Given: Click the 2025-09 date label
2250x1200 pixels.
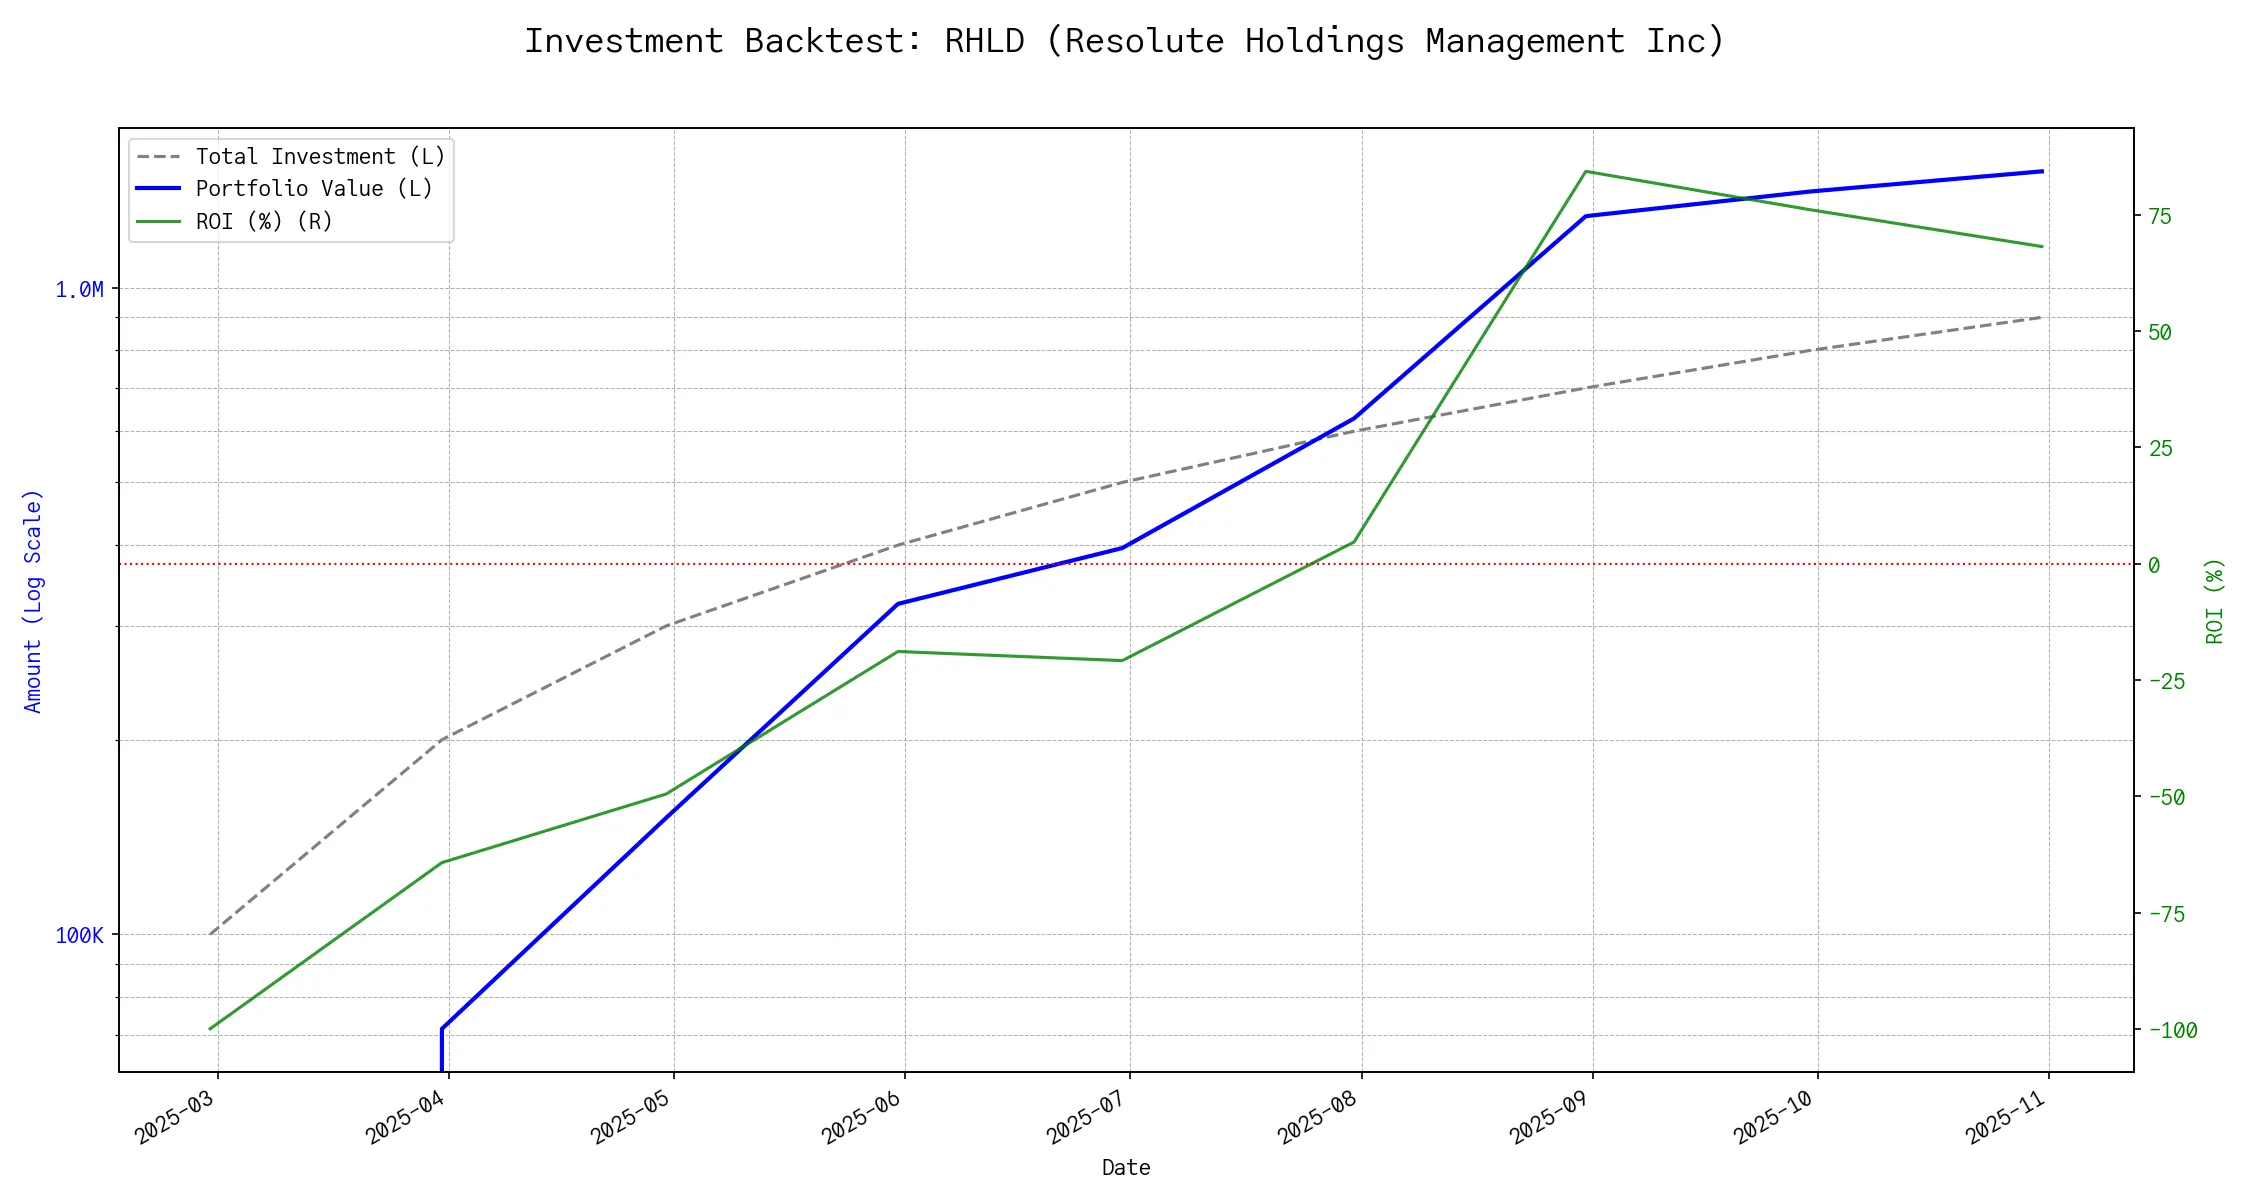Looking at the screenshot, I should click(x=1549, y=1117).
